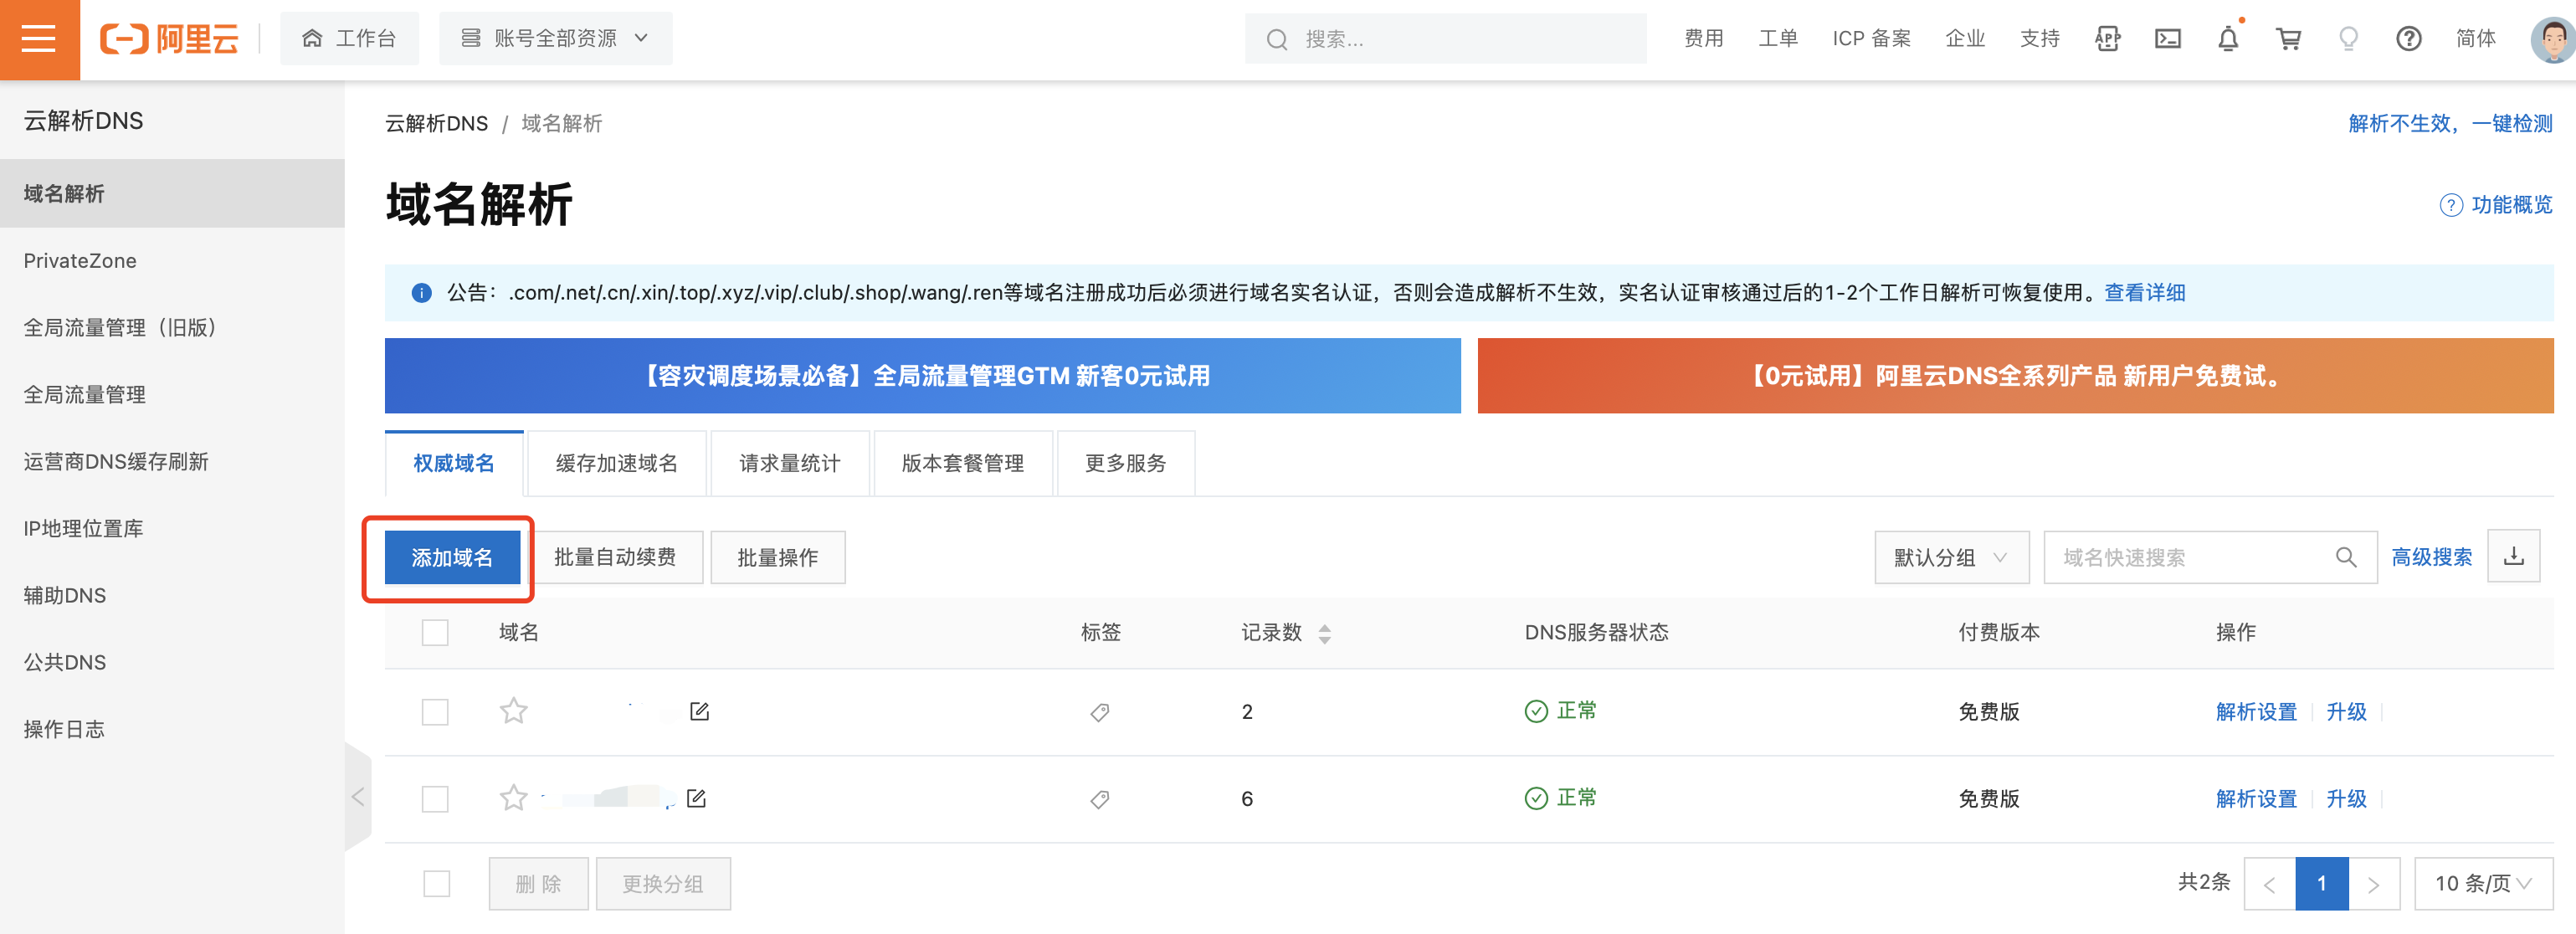
Task: Click 解析不生效，一键检测 link
Action: [2450, 123]
